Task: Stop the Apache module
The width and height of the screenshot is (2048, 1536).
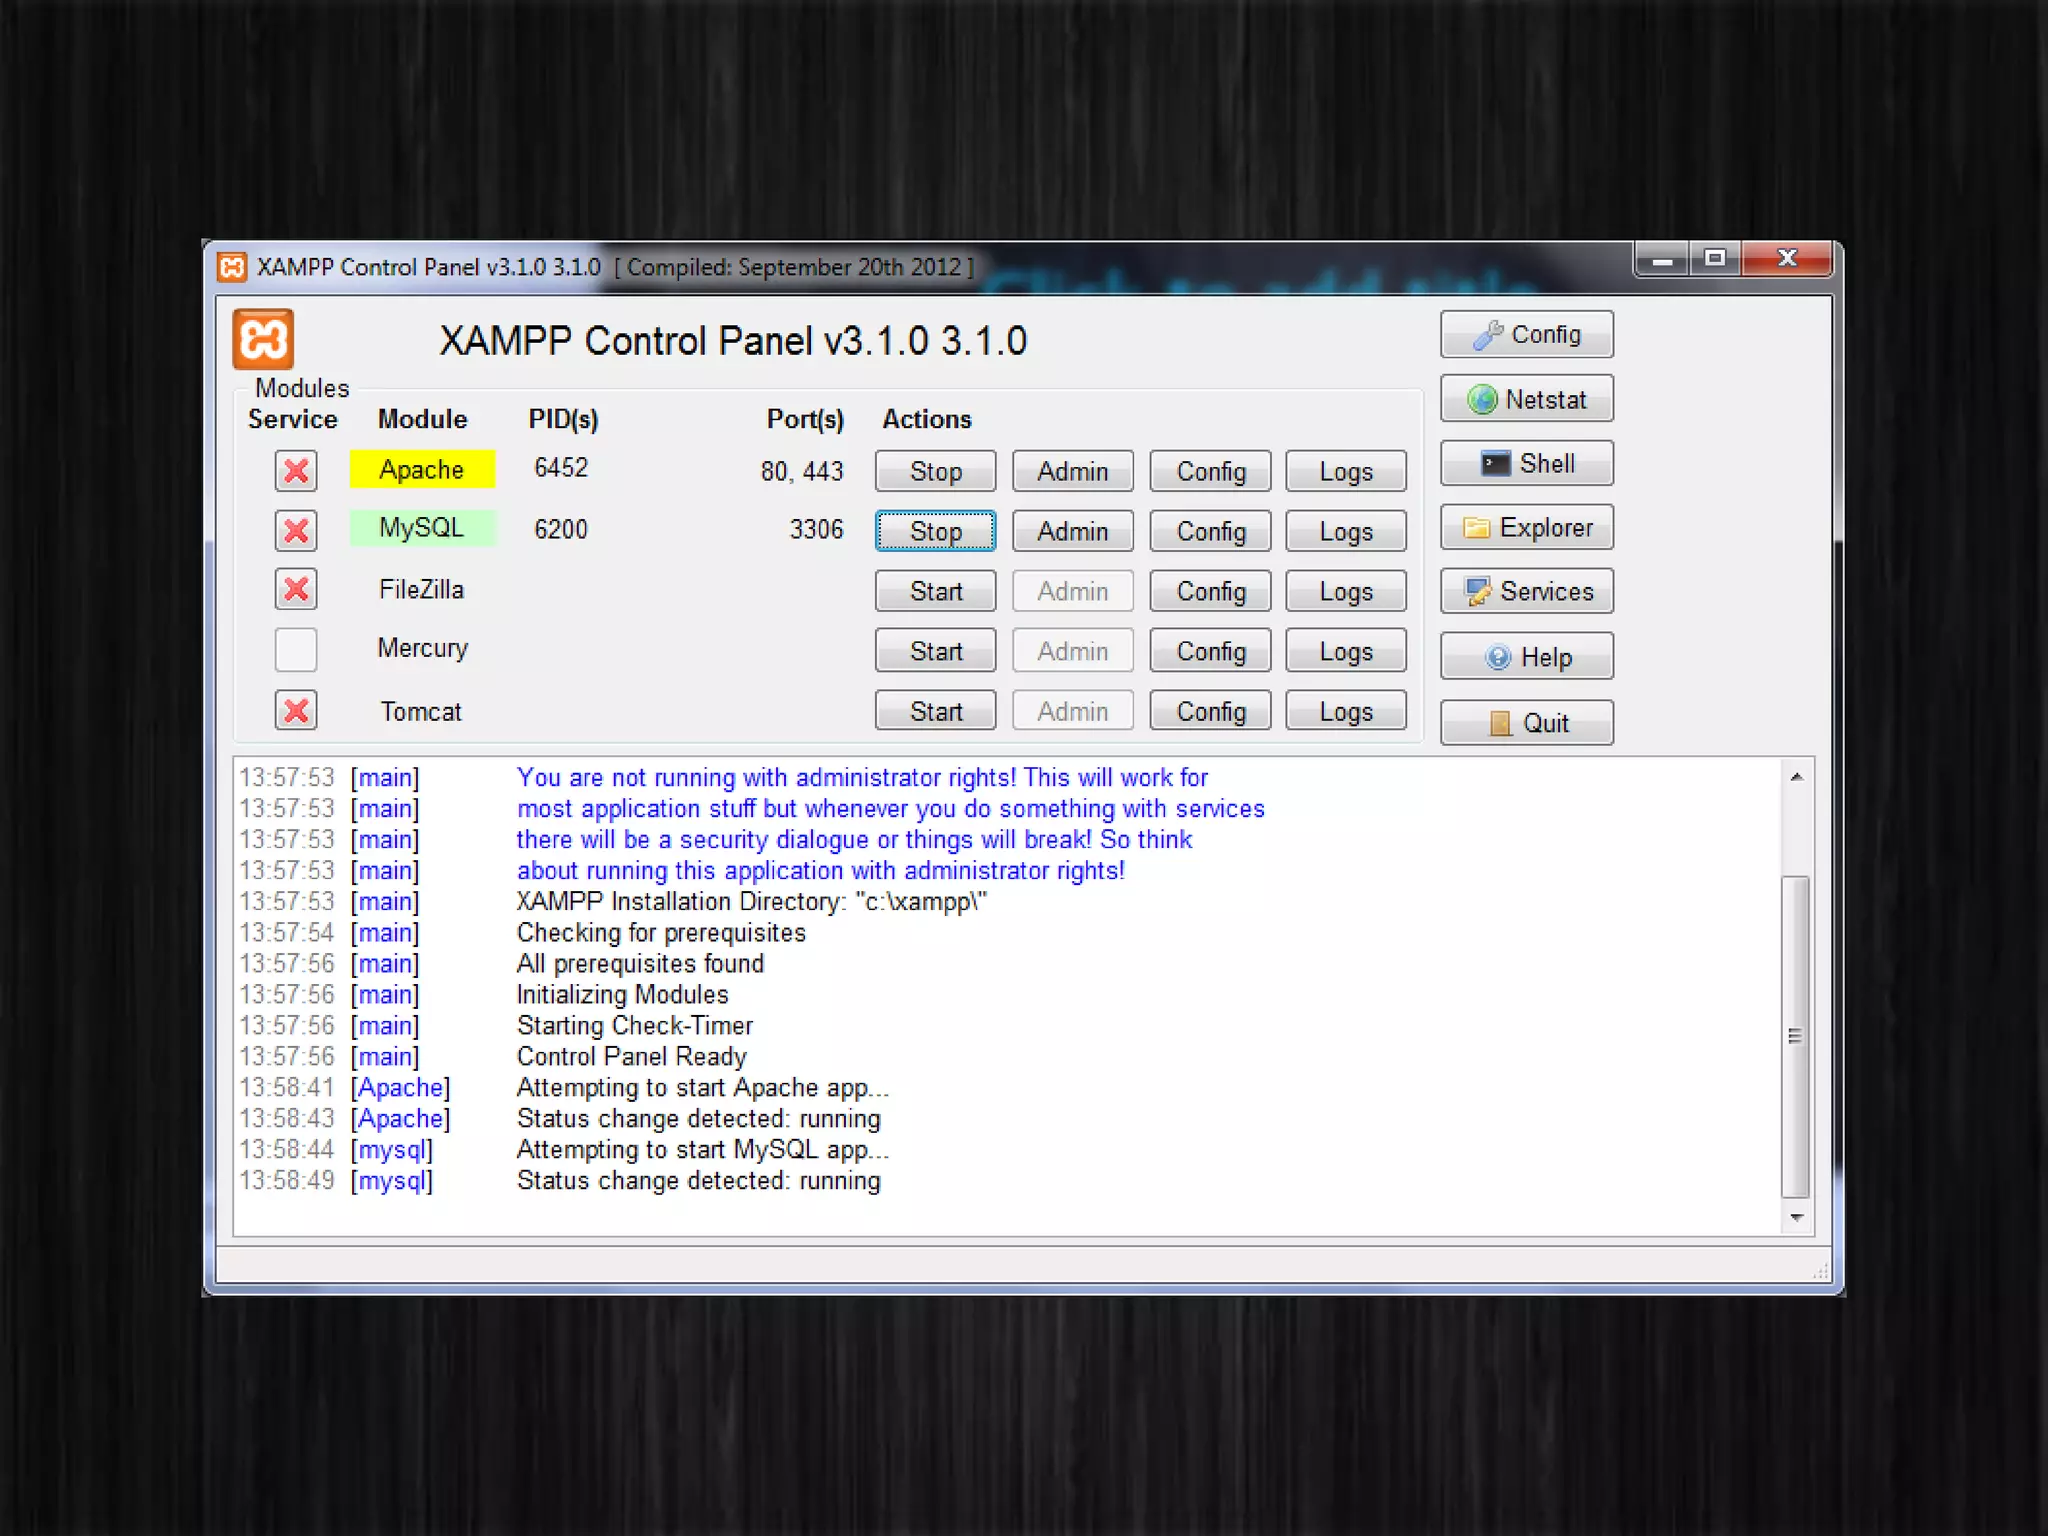Action: point(935,471)
